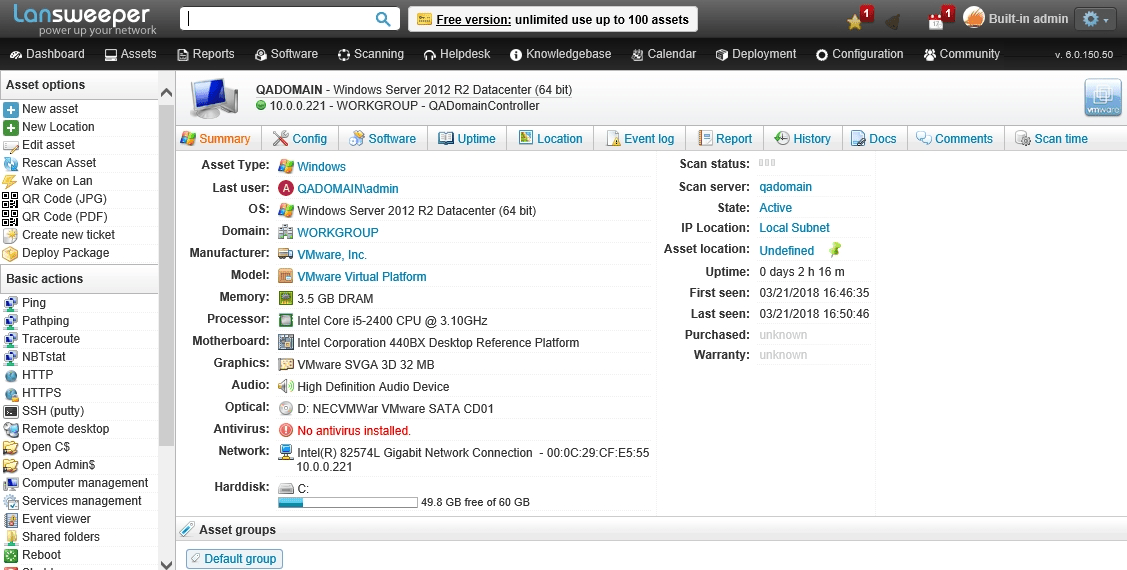Collapse the Asset groups section

[x=186, y=530]
